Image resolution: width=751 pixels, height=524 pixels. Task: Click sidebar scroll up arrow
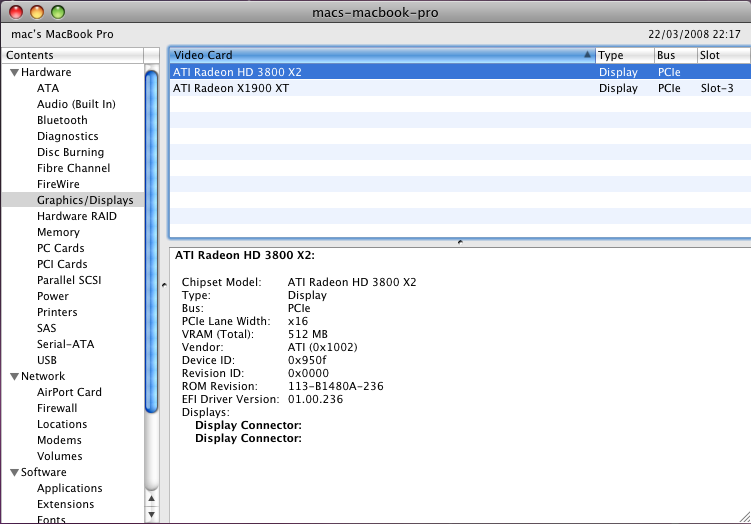pos(151,499)
